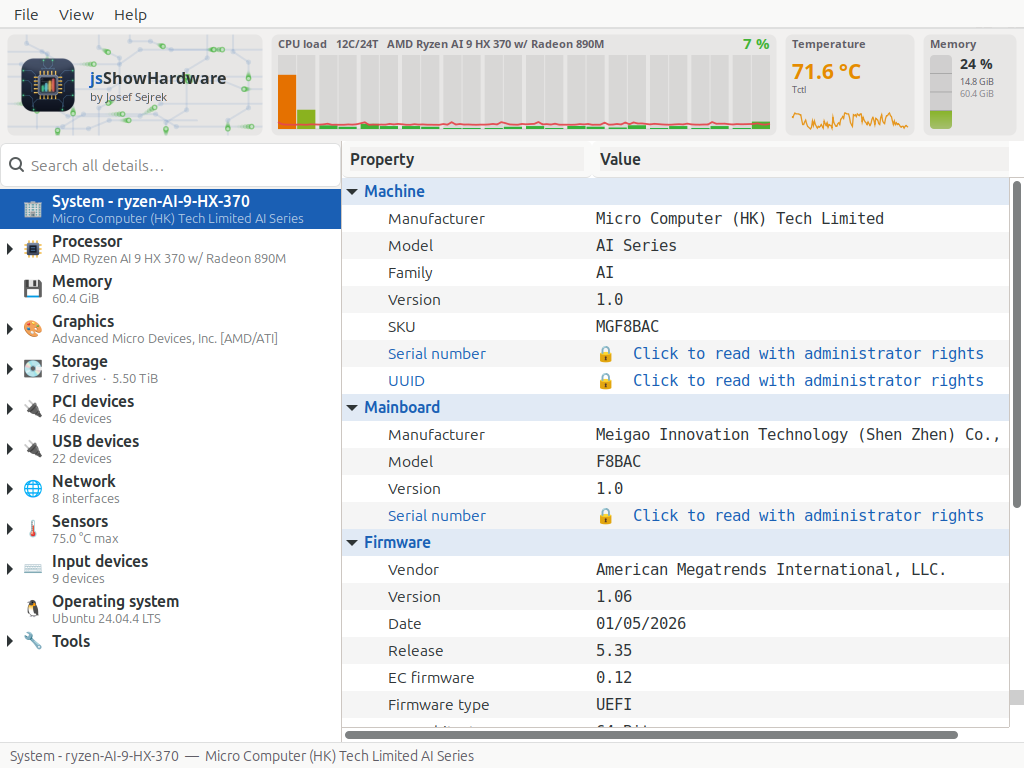This screenshot has width=1024, height=768.
Task: Click the System building icon in sidebar
Action: pos(33,209)
